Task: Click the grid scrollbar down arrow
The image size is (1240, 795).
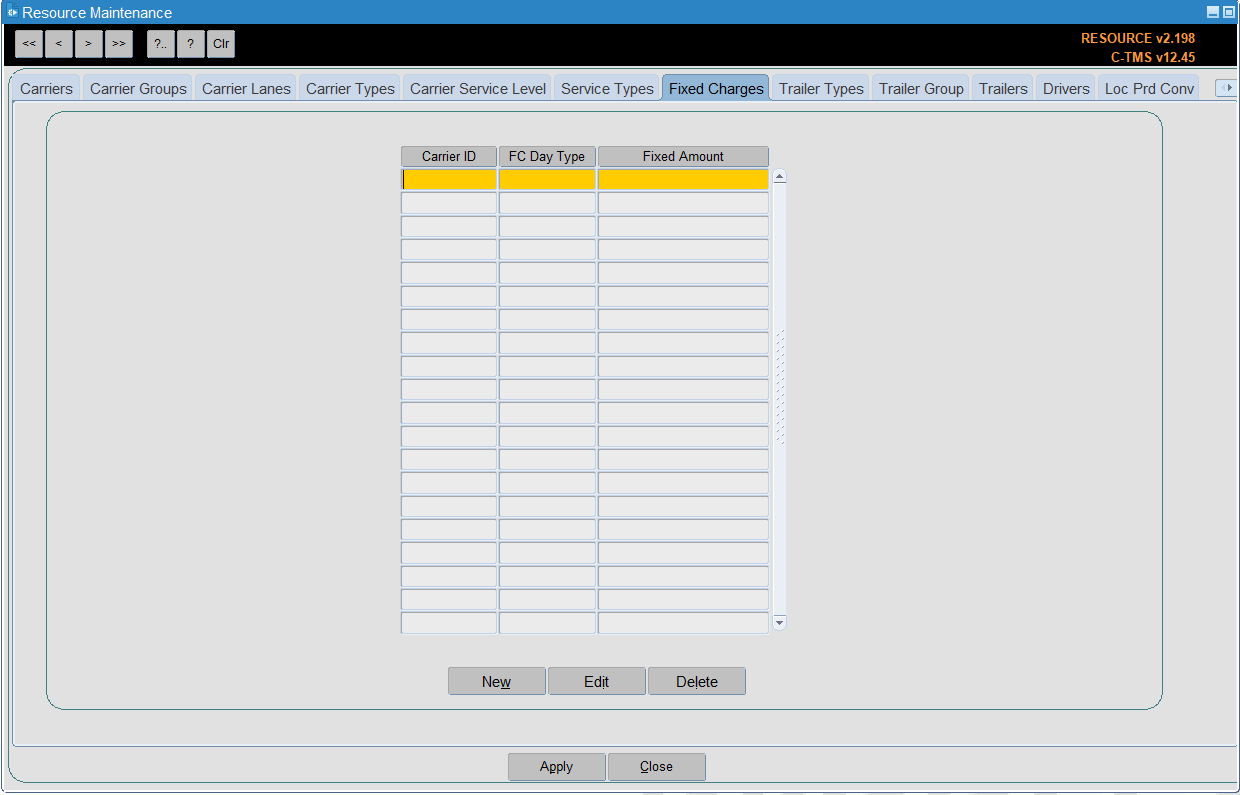Action: pyautogui.click(x=780, y=622)
